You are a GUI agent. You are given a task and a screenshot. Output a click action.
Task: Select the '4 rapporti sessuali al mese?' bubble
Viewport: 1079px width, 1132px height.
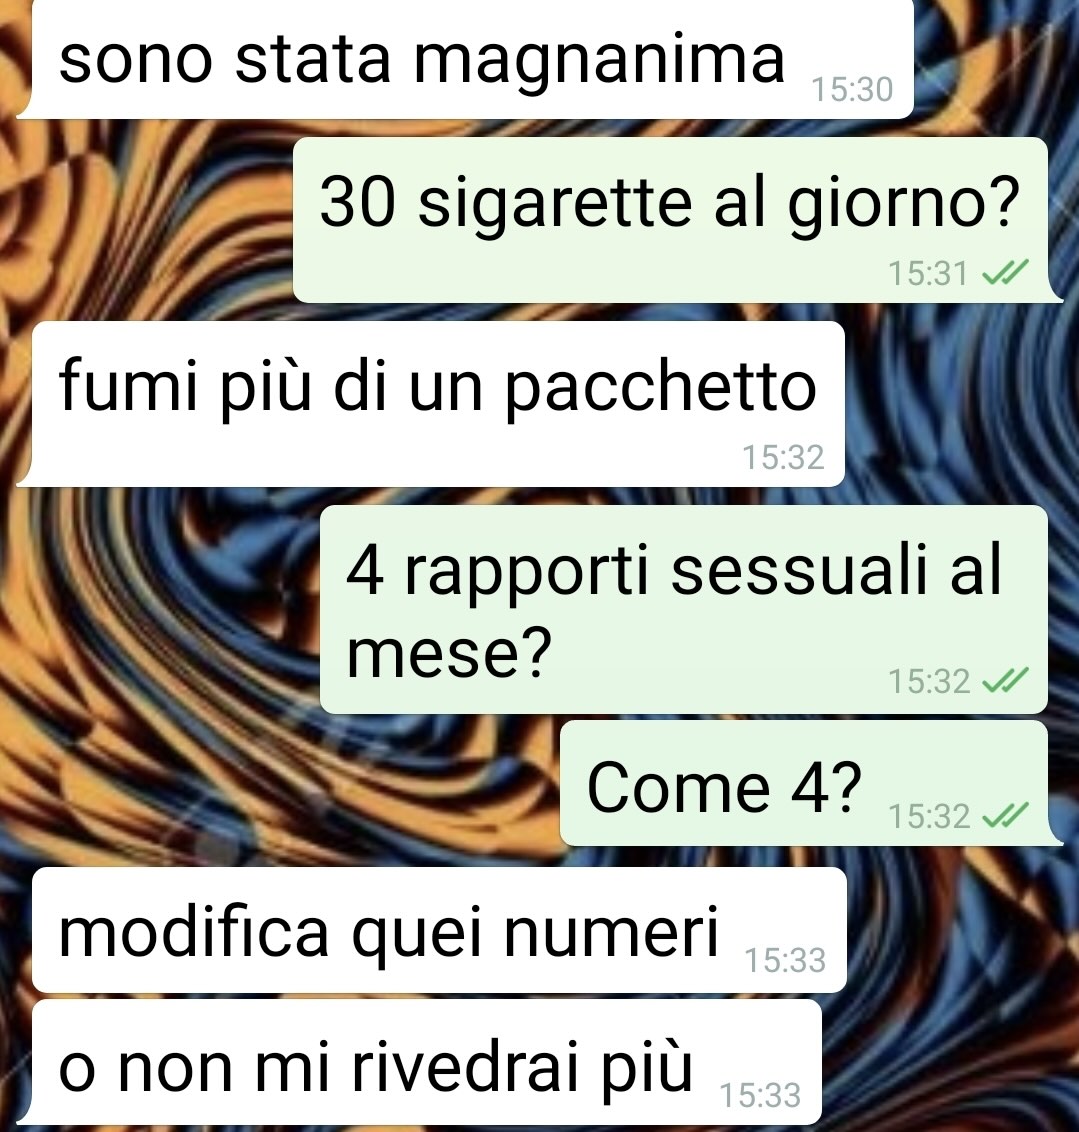[683, 609]
